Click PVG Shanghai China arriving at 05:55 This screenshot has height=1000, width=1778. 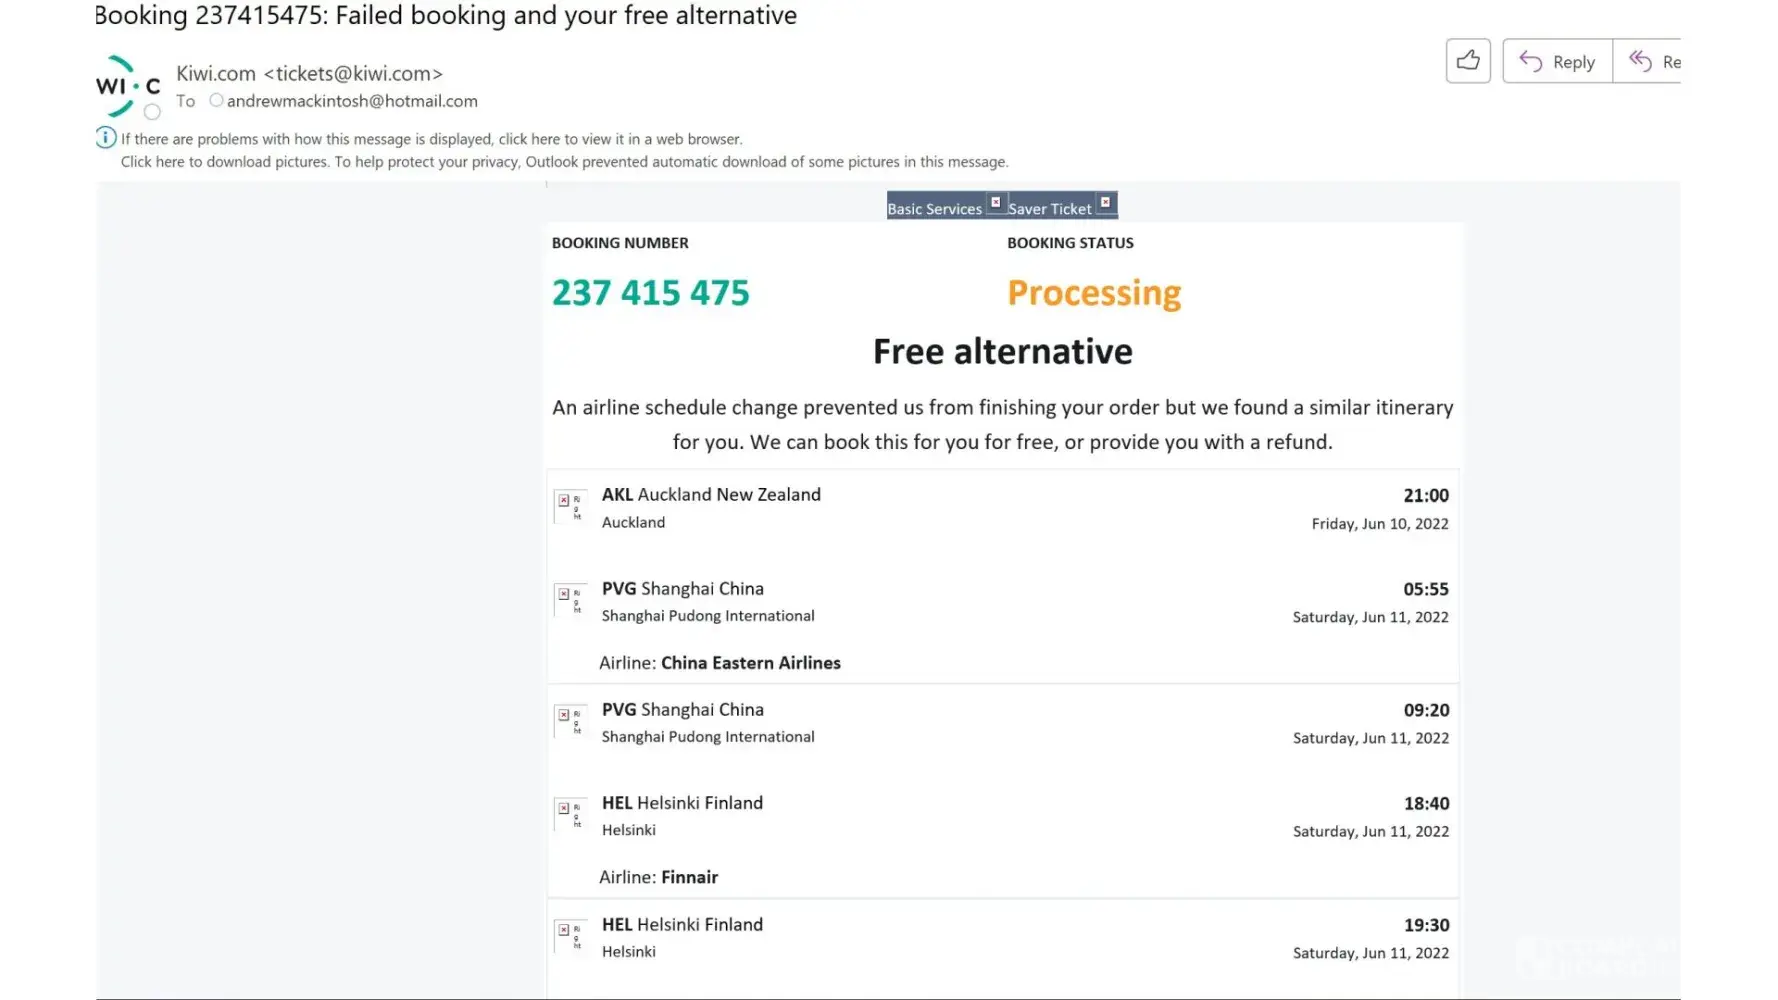point(683,588)
